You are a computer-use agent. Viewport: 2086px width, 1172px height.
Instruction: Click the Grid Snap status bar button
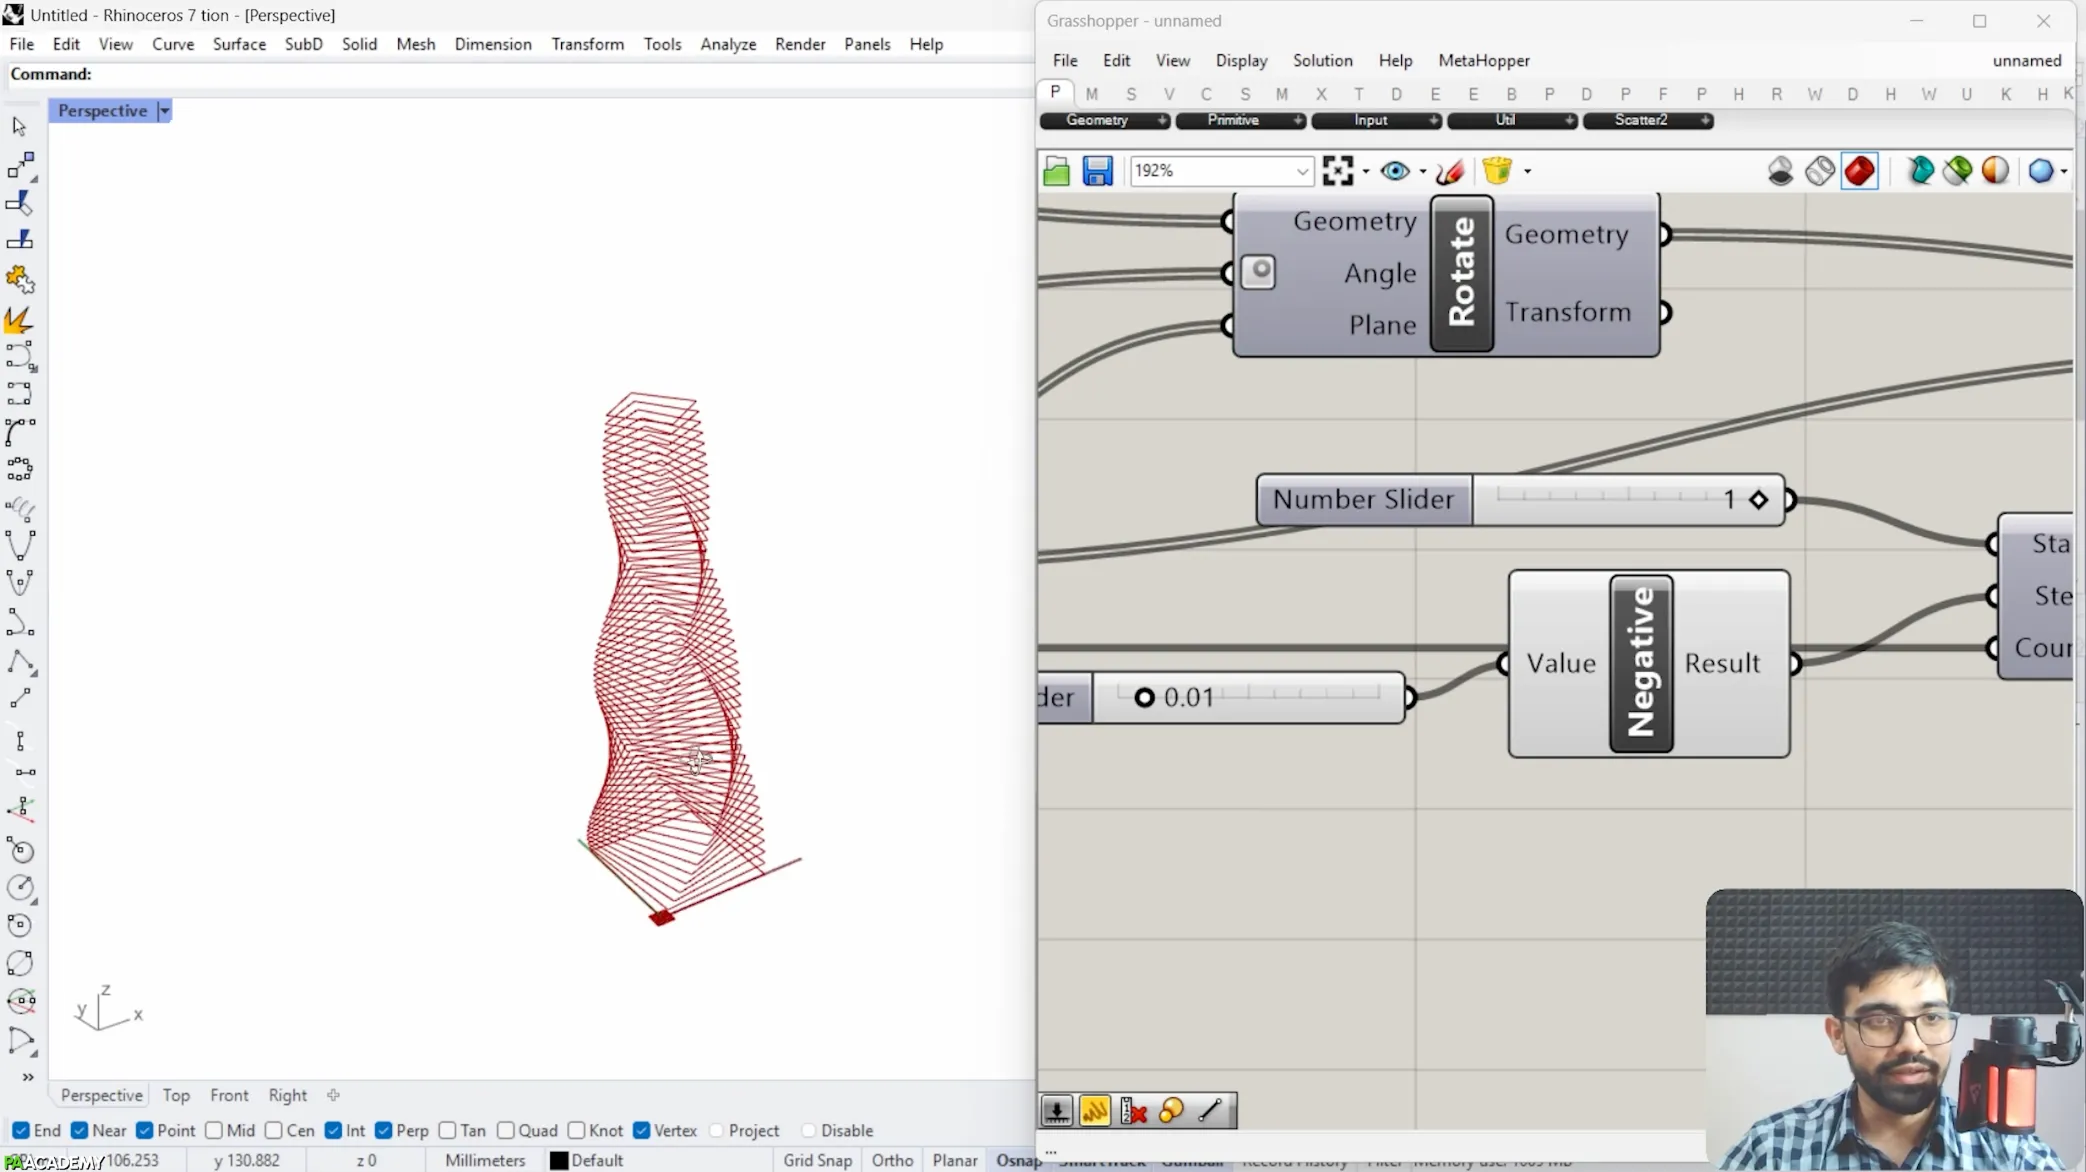tap(817, 1160)
